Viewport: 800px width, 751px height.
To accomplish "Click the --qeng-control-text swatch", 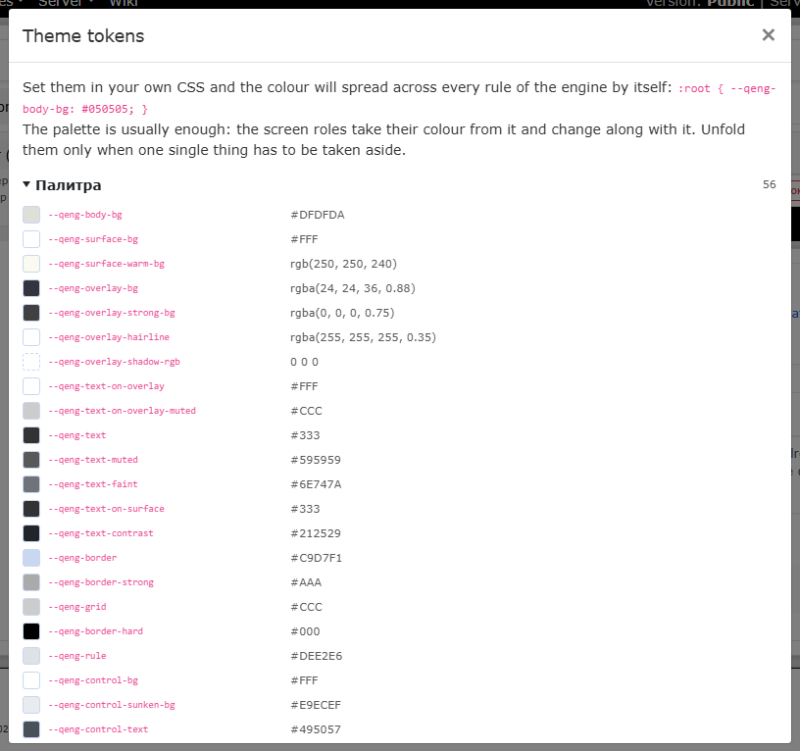I will tap(31, 729).
